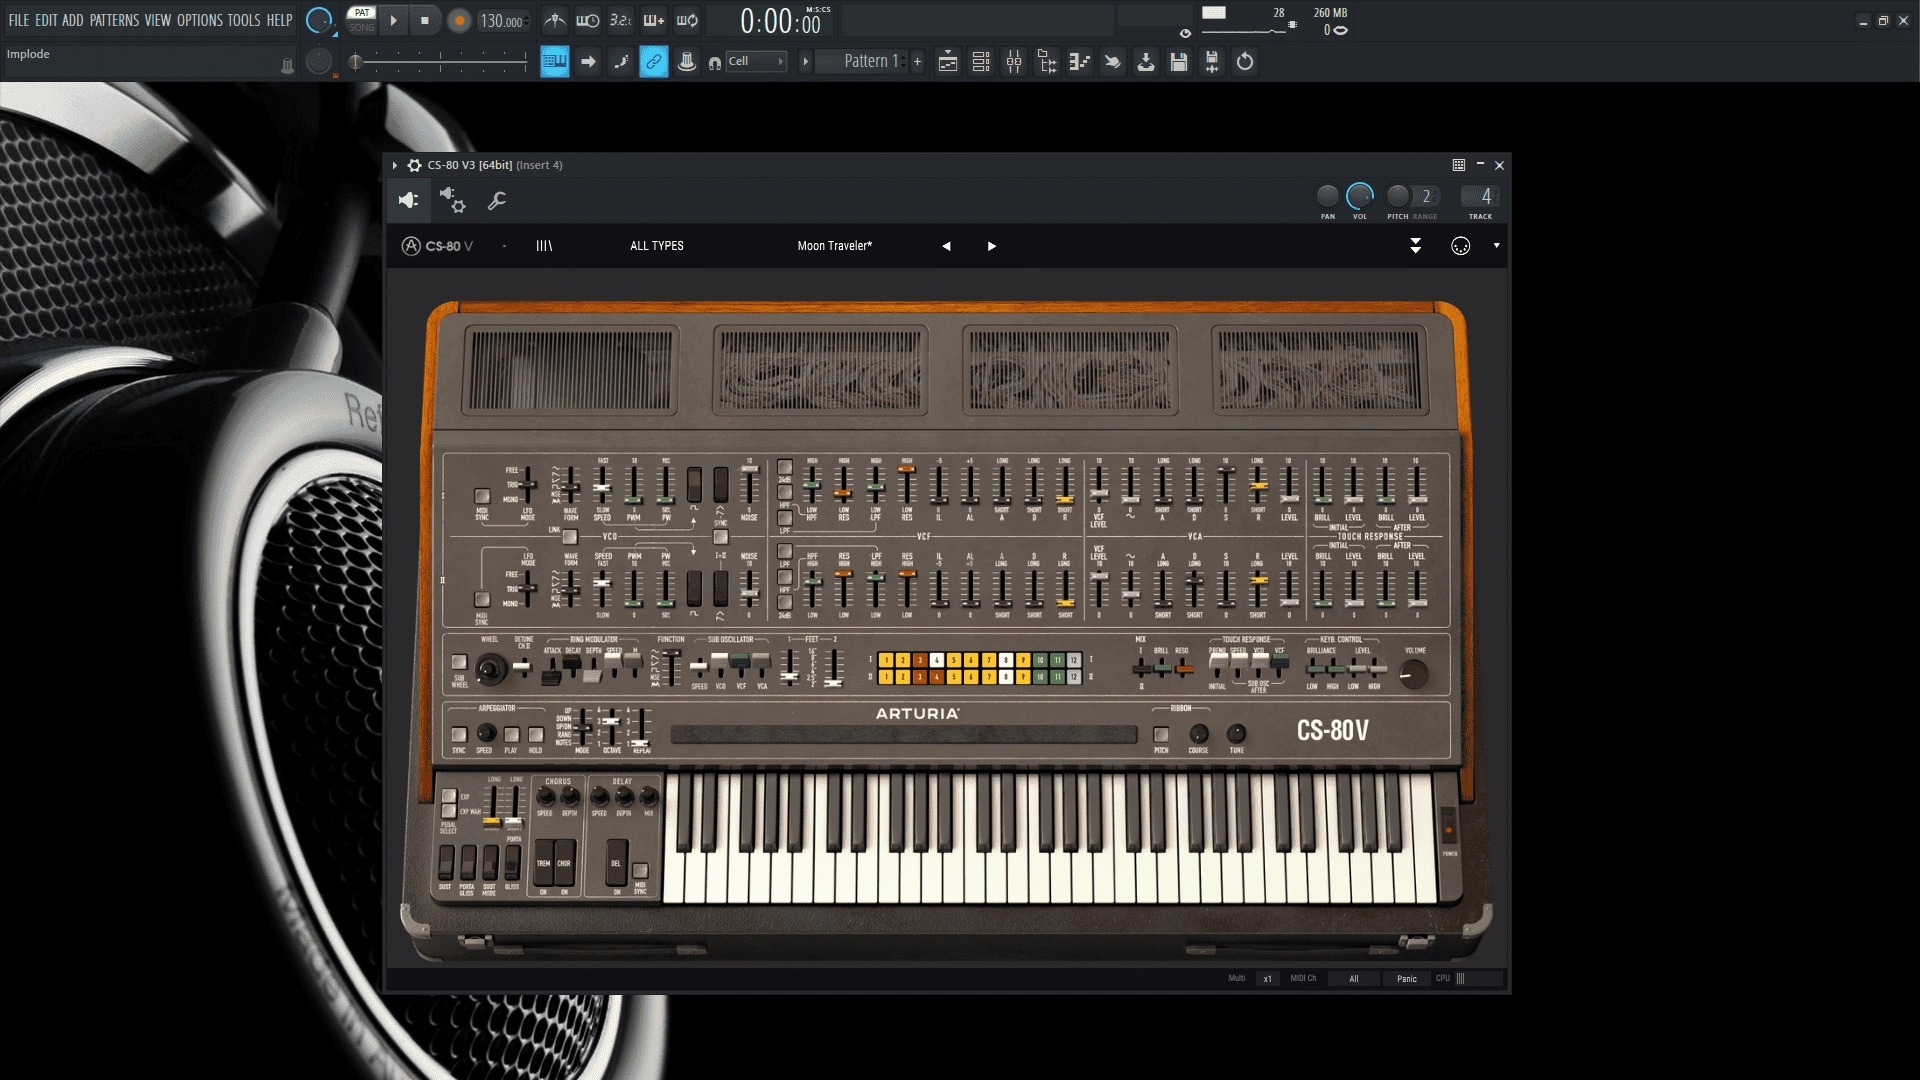Viewport: 1920px width, 1080px height.
Task: Open the FILE menu
Action: [19, 20]
